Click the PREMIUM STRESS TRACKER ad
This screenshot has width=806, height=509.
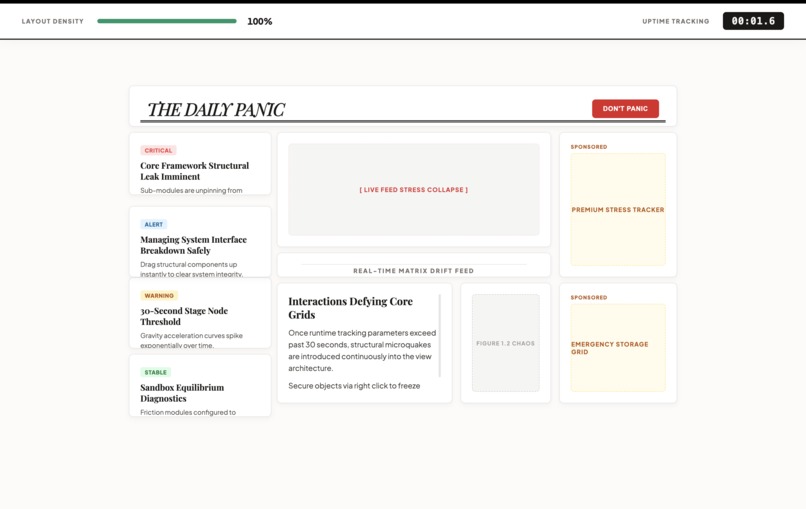coord(618,209)
